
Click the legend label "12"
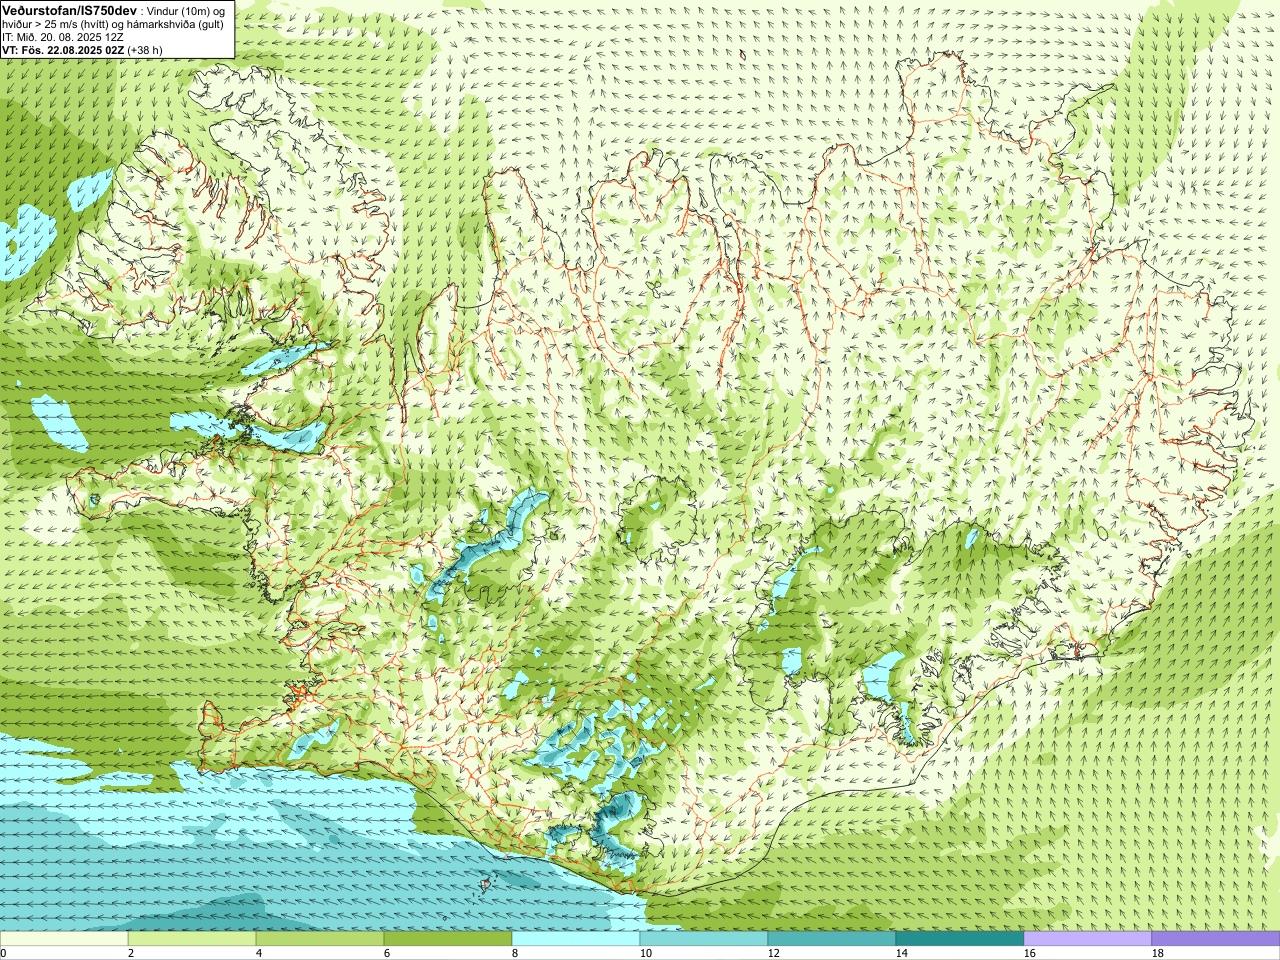click(774, 953)
